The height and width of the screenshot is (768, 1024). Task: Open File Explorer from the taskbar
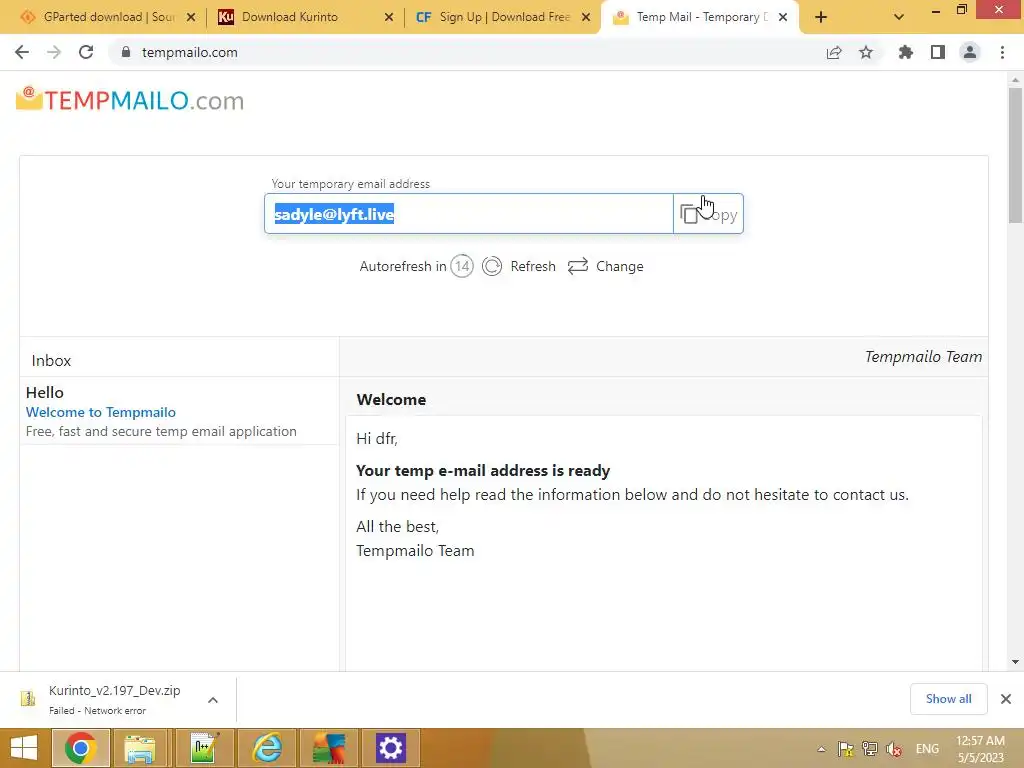pos(140,748)
